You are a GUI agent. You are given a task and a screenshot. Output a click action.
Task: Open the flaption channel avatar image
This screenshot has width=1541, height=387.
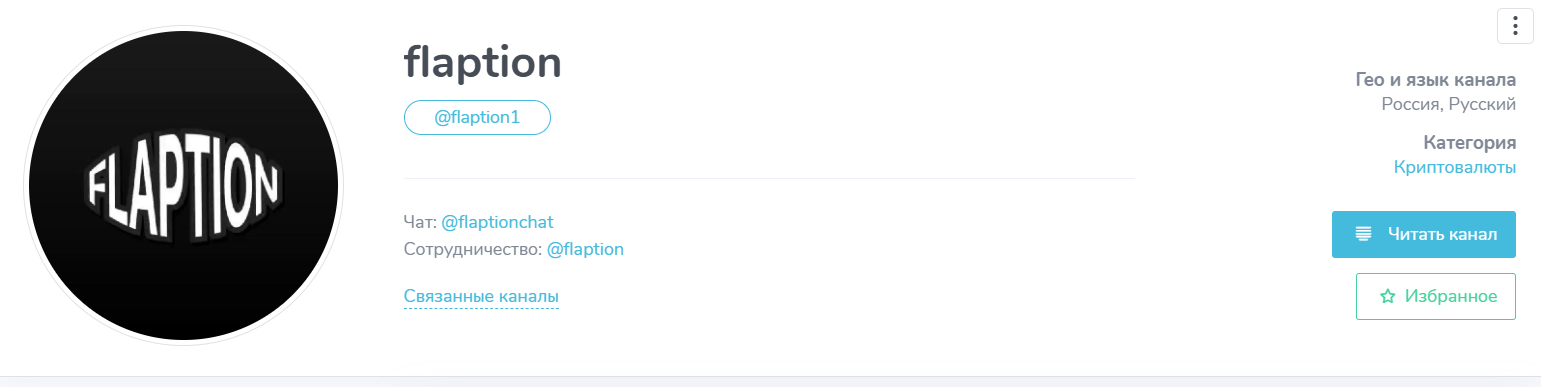(x=183, y=185)
